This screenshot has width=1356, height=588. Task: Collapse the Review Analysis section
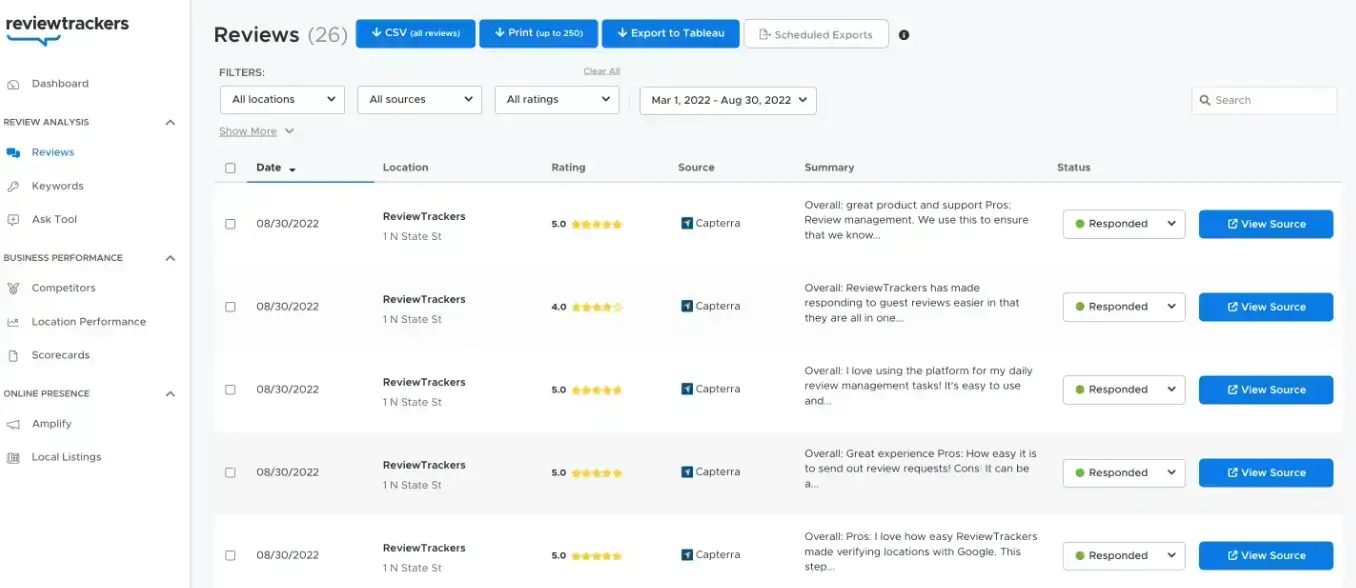click(x=170, y=122)
